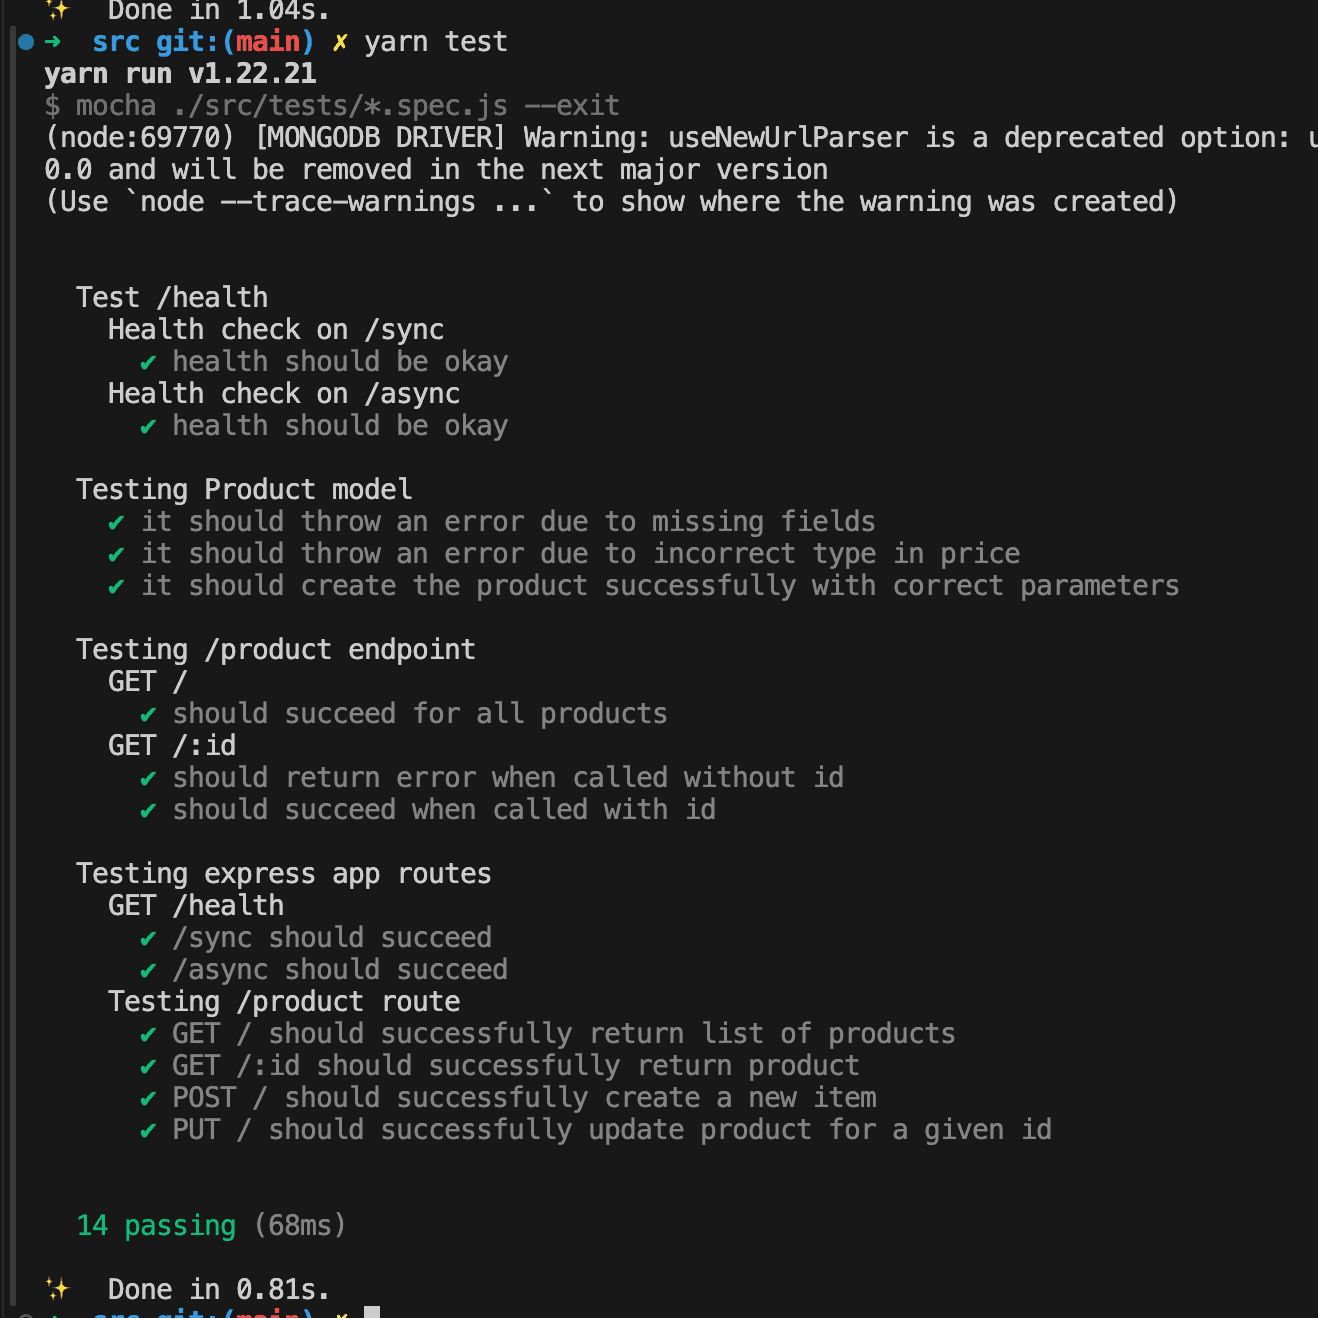Viewport: 1318px width, 1318px height.
Task: Click the yarn run v1.22.21 line
Action: (x=180, y=74)
